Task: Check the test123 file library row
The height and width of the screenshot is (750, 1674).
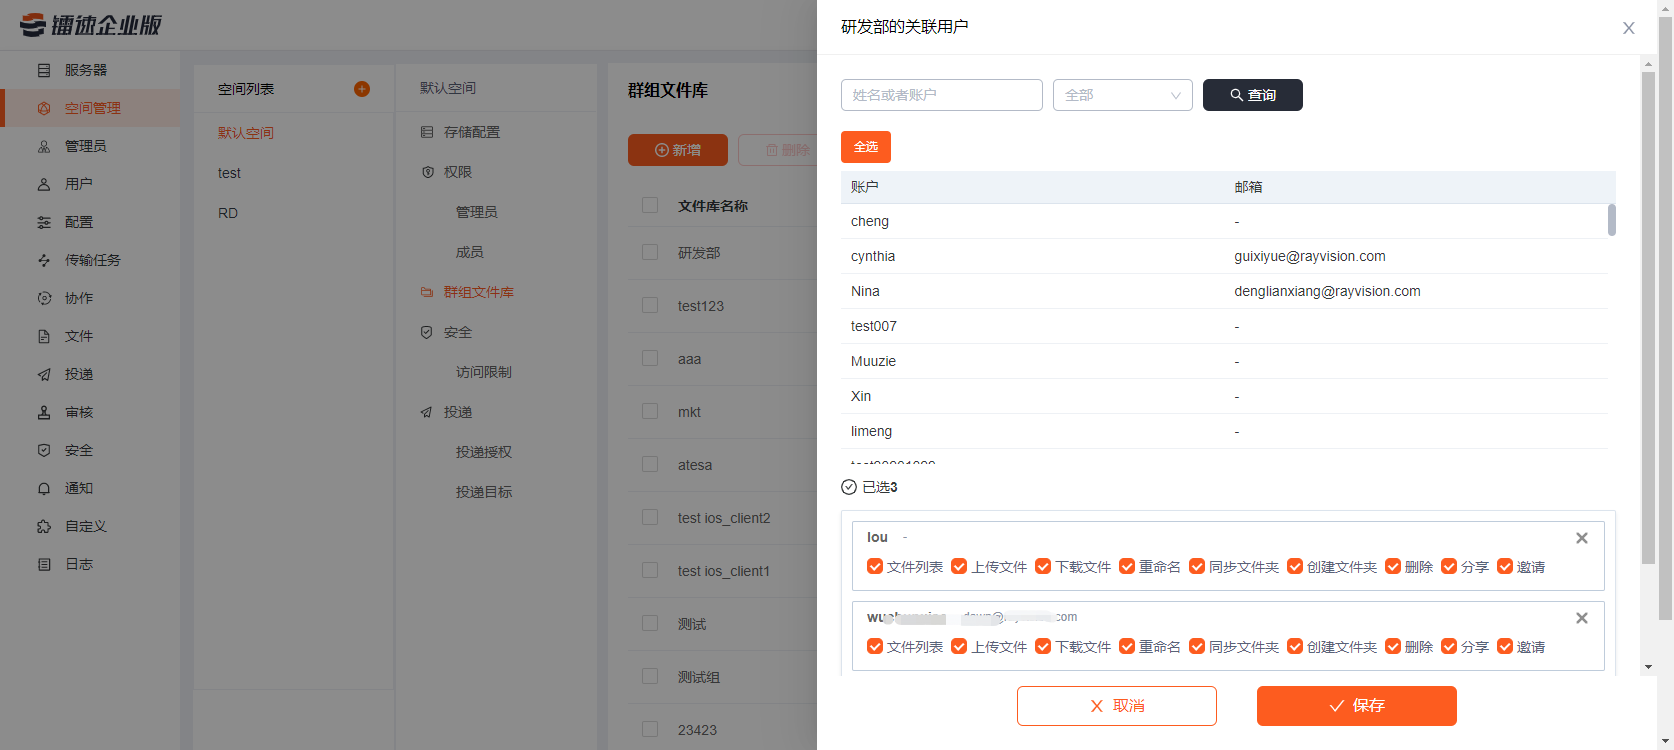Action: 650,305
